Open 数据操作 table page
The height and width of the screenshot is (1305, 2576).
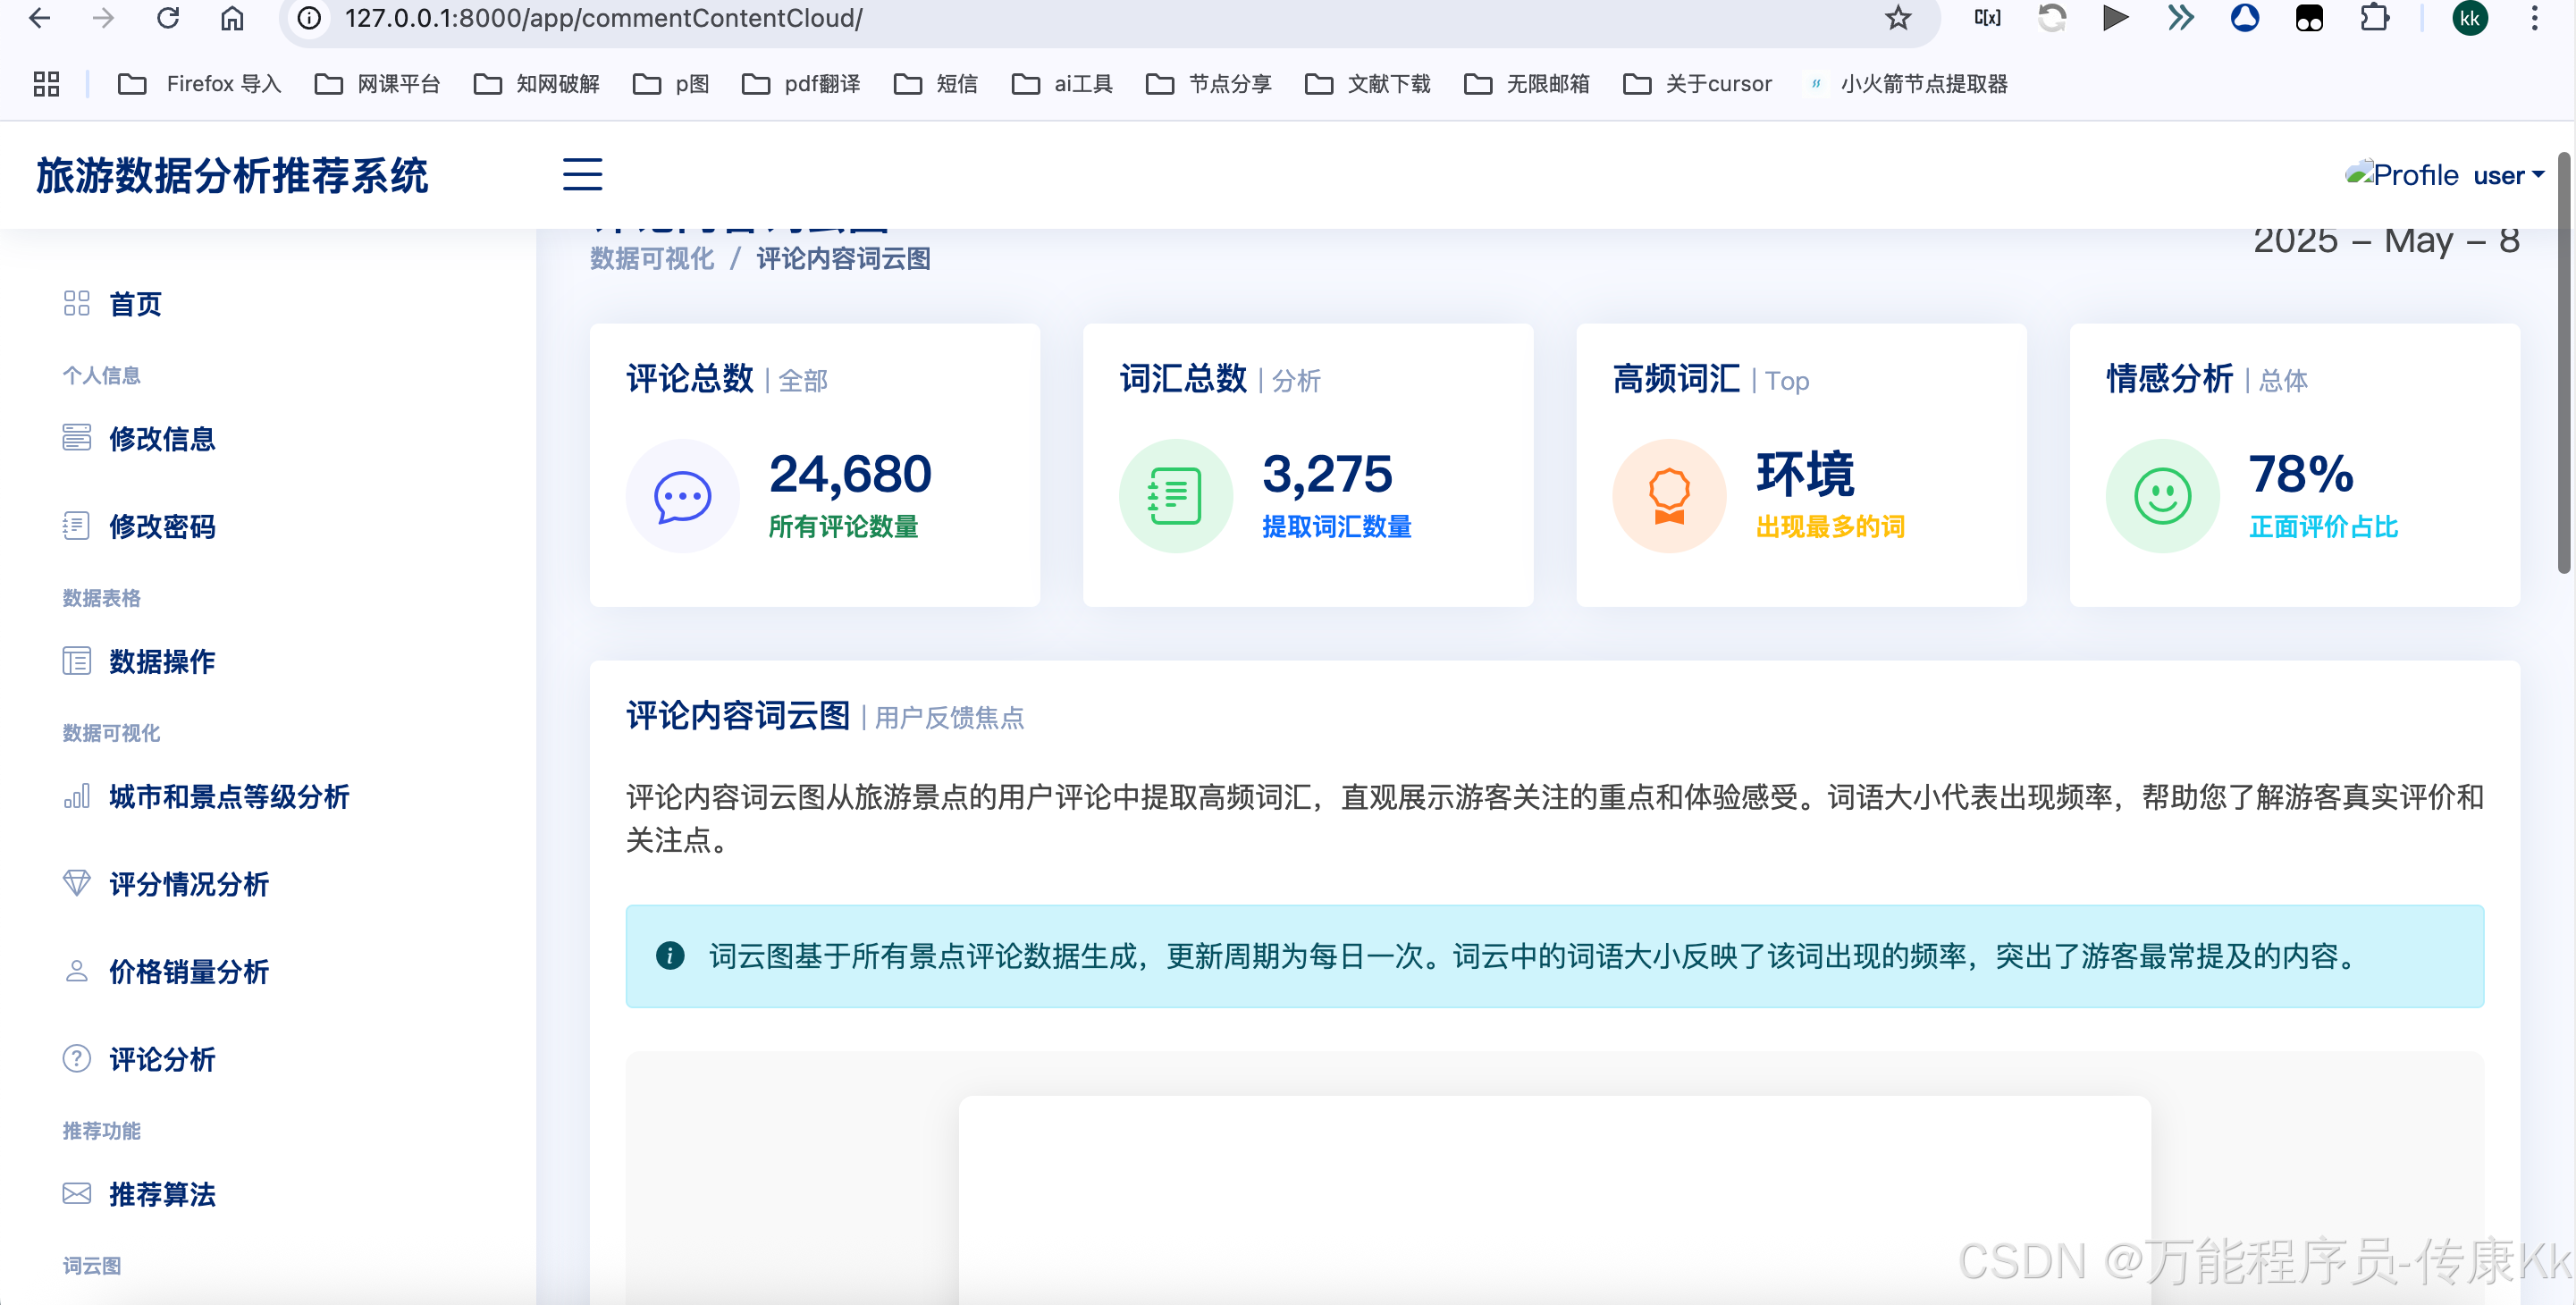[161, 661]
